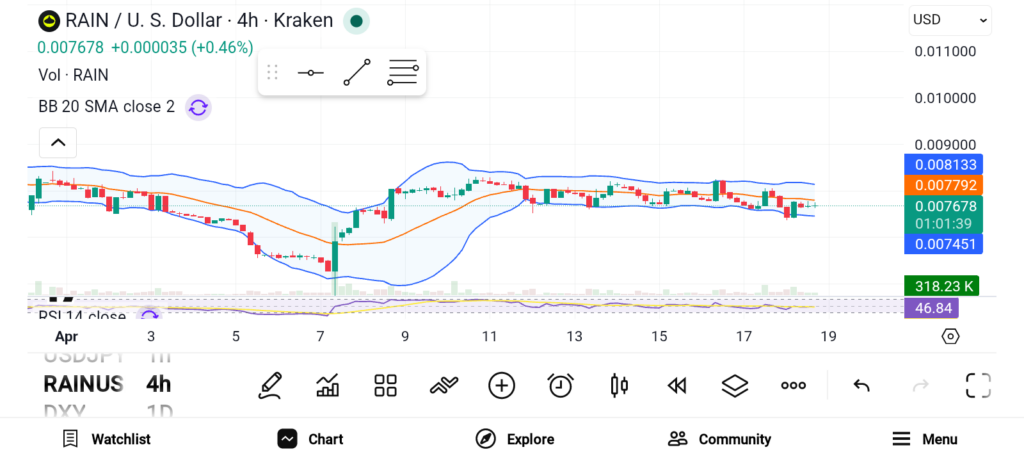The image size is (1024, 461).
Task: Switch to the Watchlist tab
Action: pos(106,439)
